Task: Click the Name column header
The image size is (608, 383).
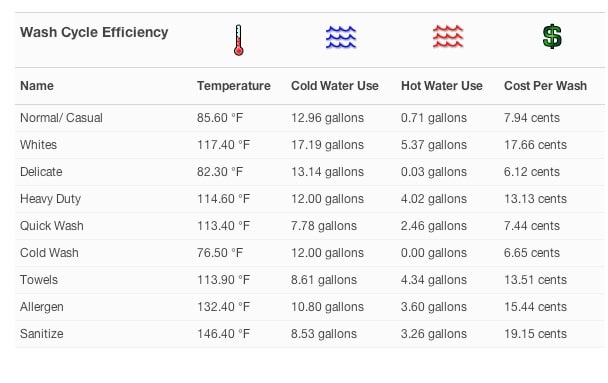Action: tap(37, 86)
